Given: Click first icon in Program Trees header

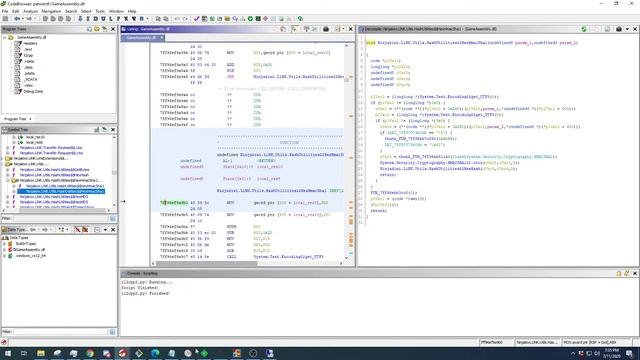Looking at the screenshot, I should [x=89, y=29].
